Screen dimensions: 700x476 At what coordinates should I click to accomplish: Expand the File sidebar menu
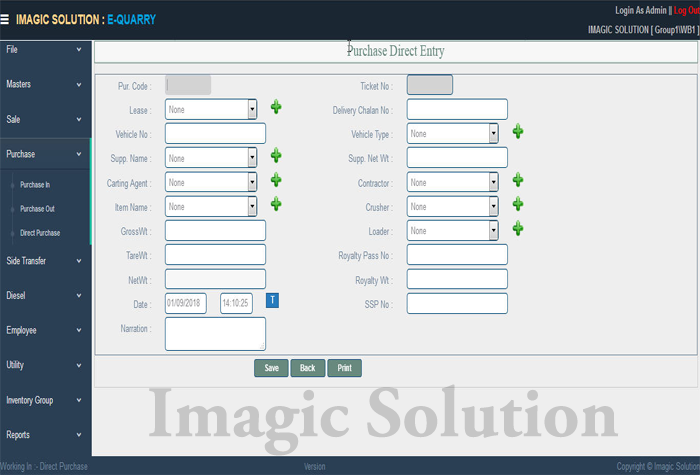pyautogui.click(x=45, y=50)
